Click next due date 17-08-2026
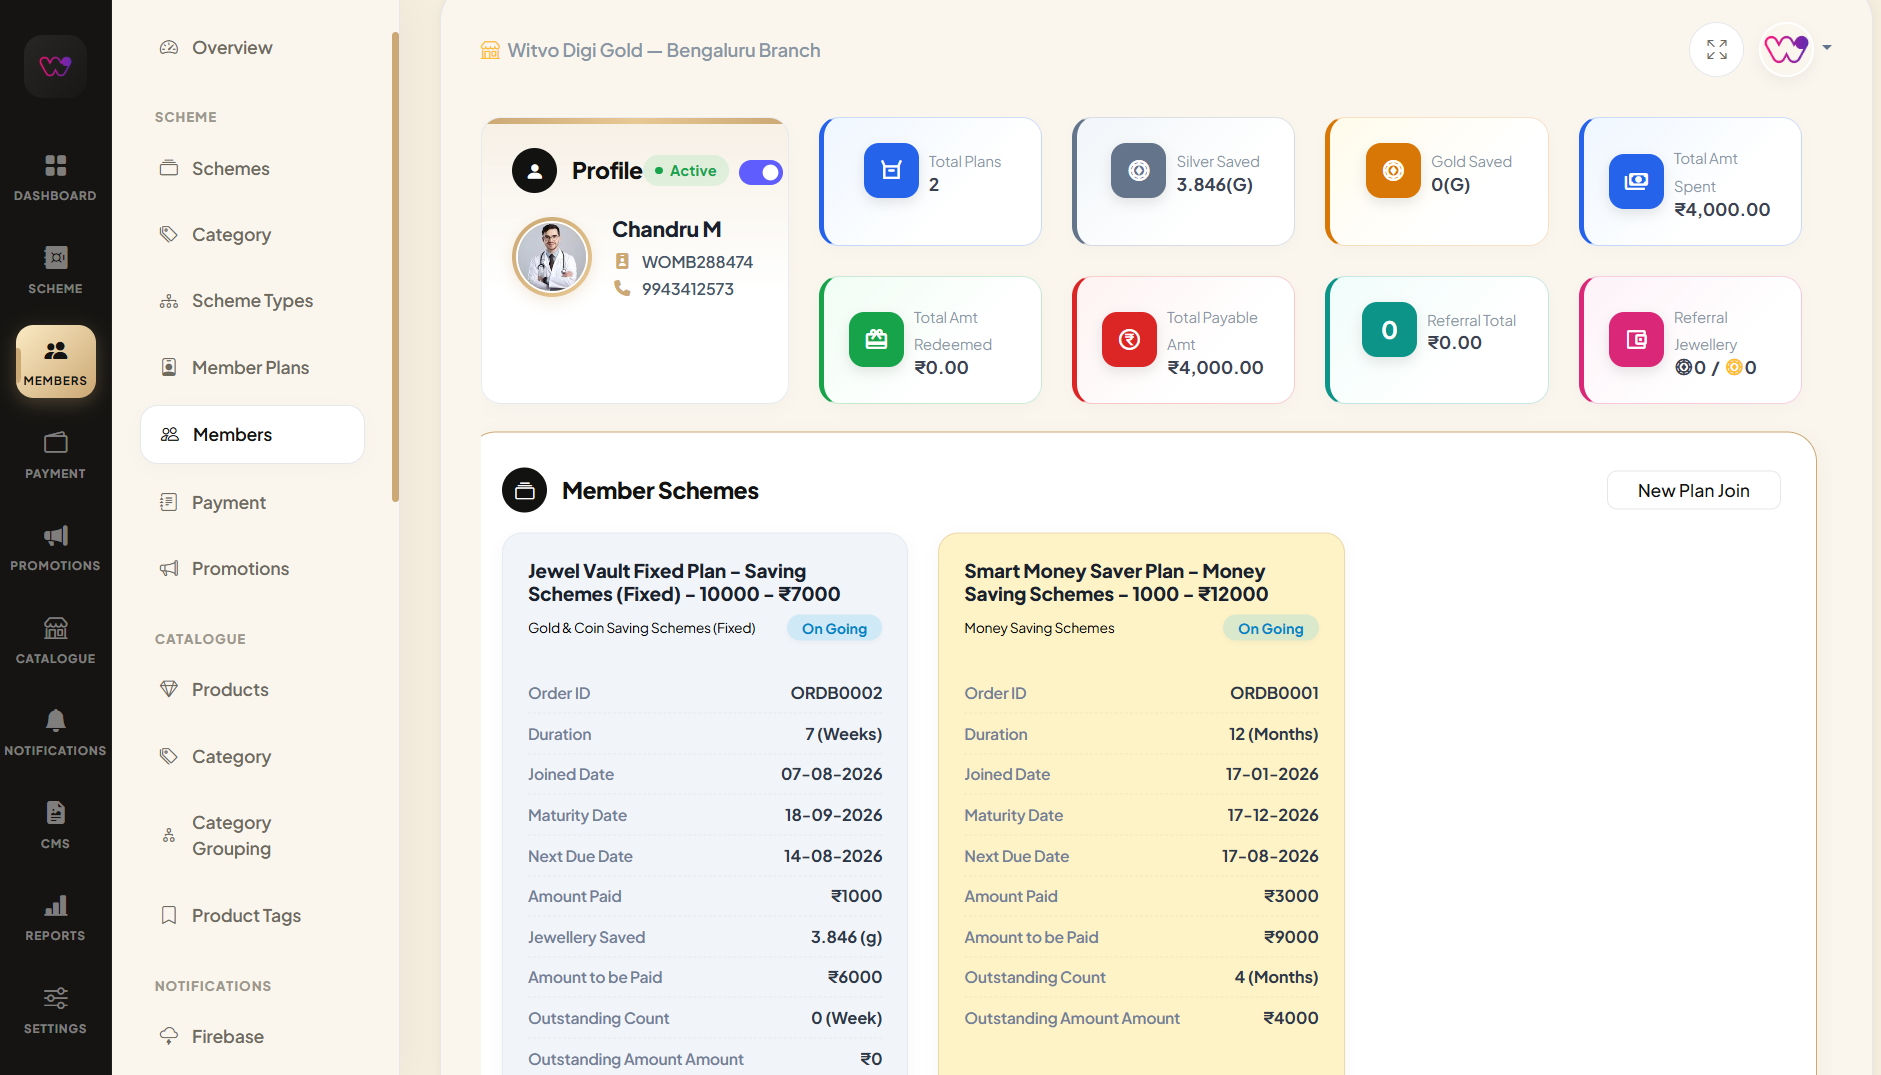1881x1075 pixels. 1270,856
